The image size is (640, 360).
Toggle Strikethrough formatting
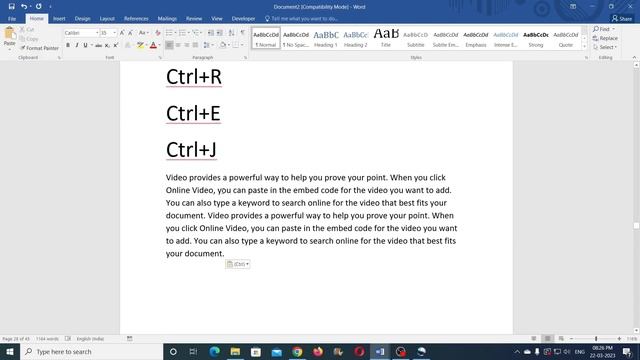(x=98, y=45)
